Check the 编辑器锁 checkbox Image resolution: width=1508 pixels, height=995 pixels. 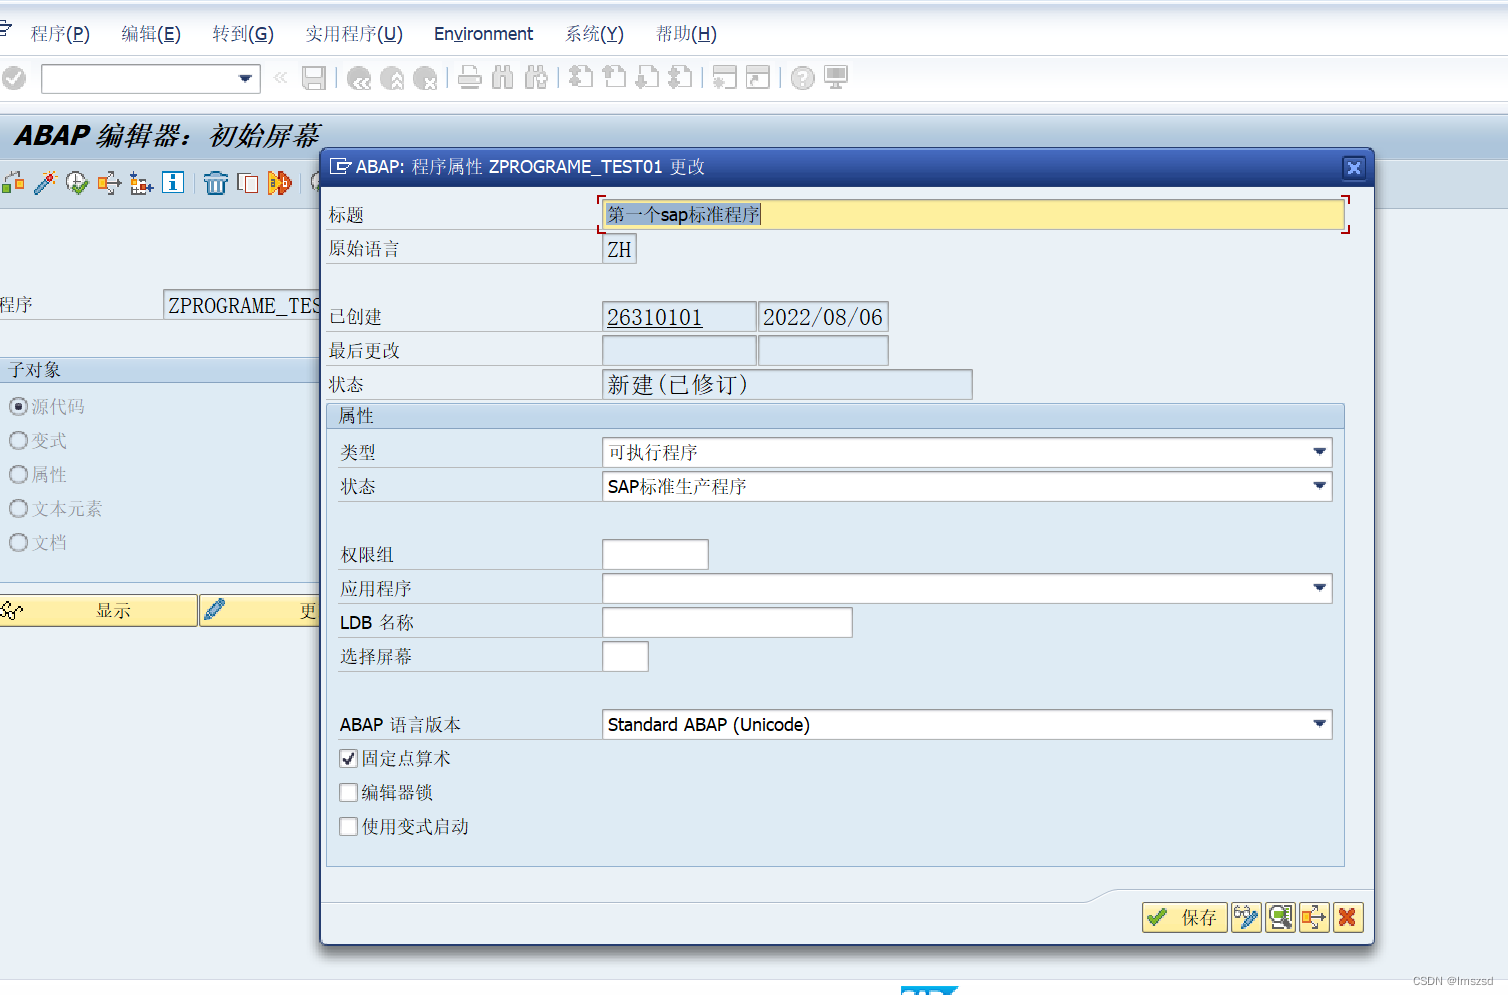click(348, 793)
